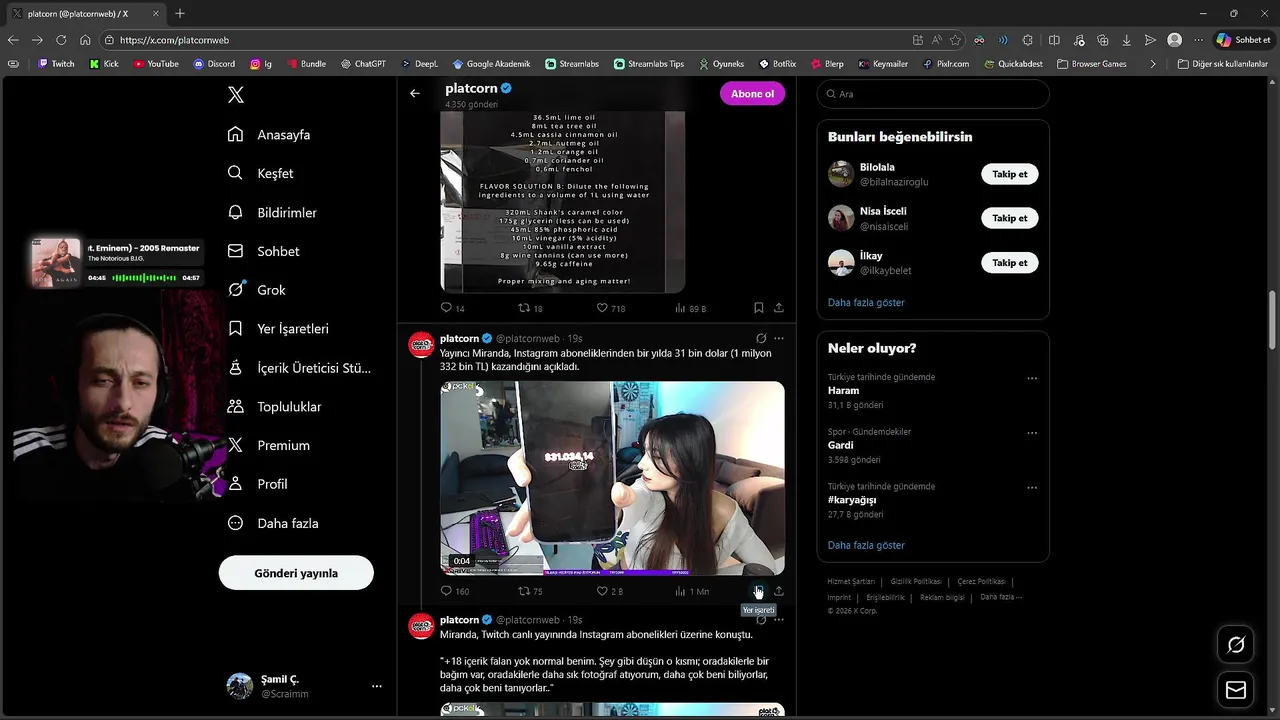Click the Sohbet et Copilot button
This screenshot has width=1280, height=720.
(x=1243, y=40)
